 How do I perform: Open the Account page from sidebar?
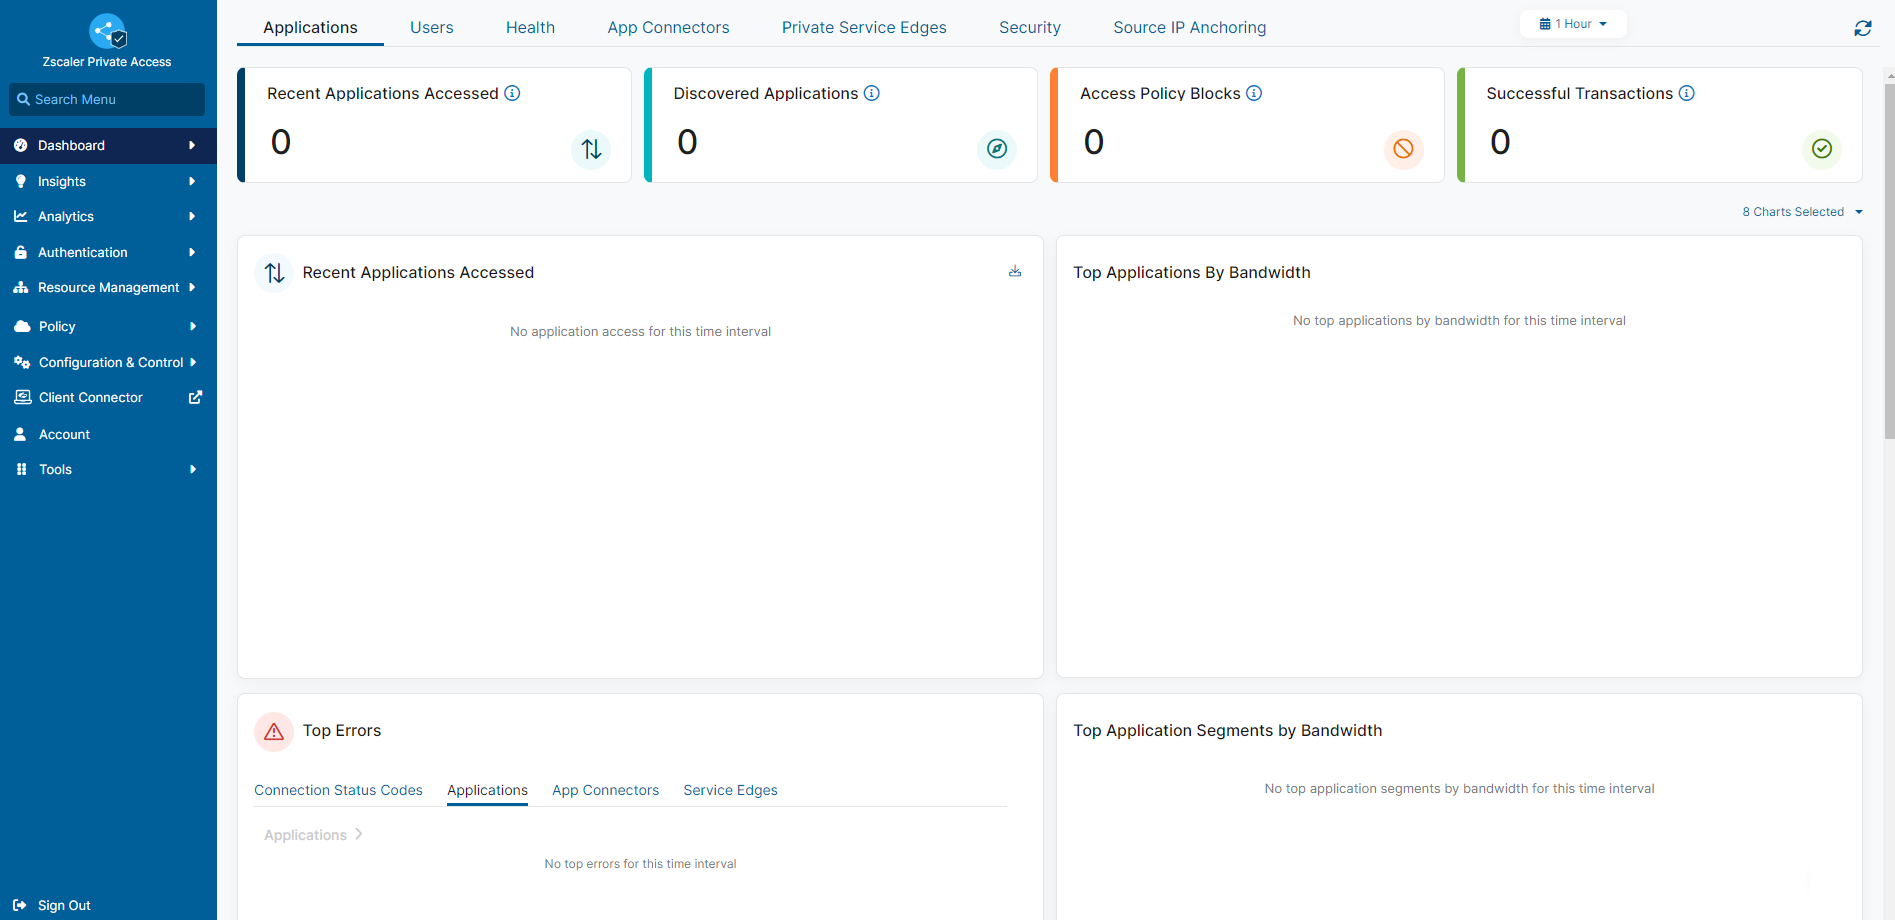tap(64, 434)
